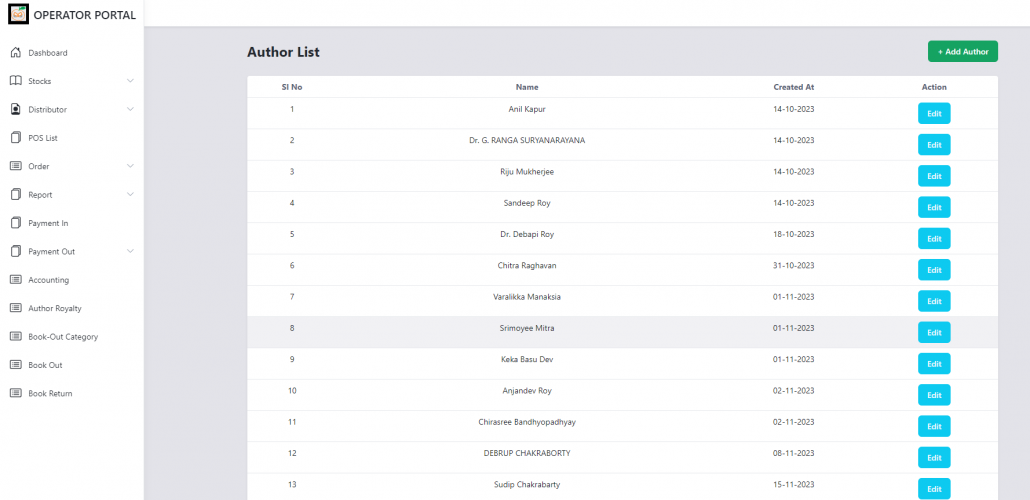Open the Book-Out Category menu item
The height and width of the screenshot is (500, 1030).
[63, 337]
